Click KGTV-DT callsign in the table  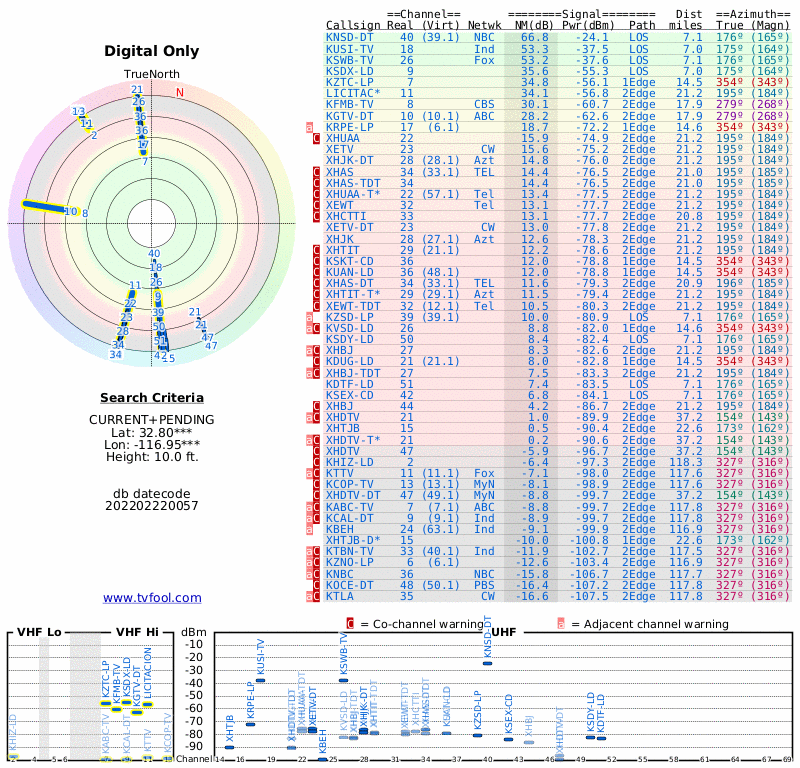point(349,116)
